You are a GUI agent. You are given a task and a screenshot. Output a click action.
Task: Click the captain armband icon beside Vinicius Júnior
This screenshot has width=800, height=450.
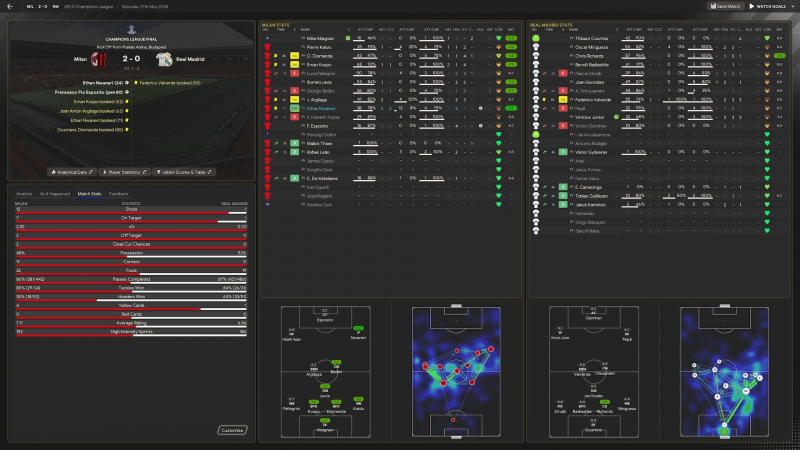point(616,117)
